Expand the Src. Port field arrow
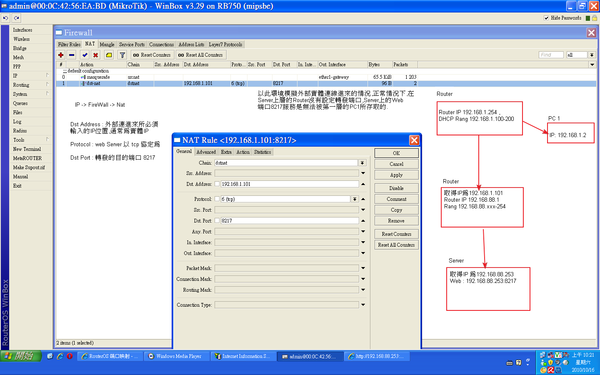 (363, 210)
